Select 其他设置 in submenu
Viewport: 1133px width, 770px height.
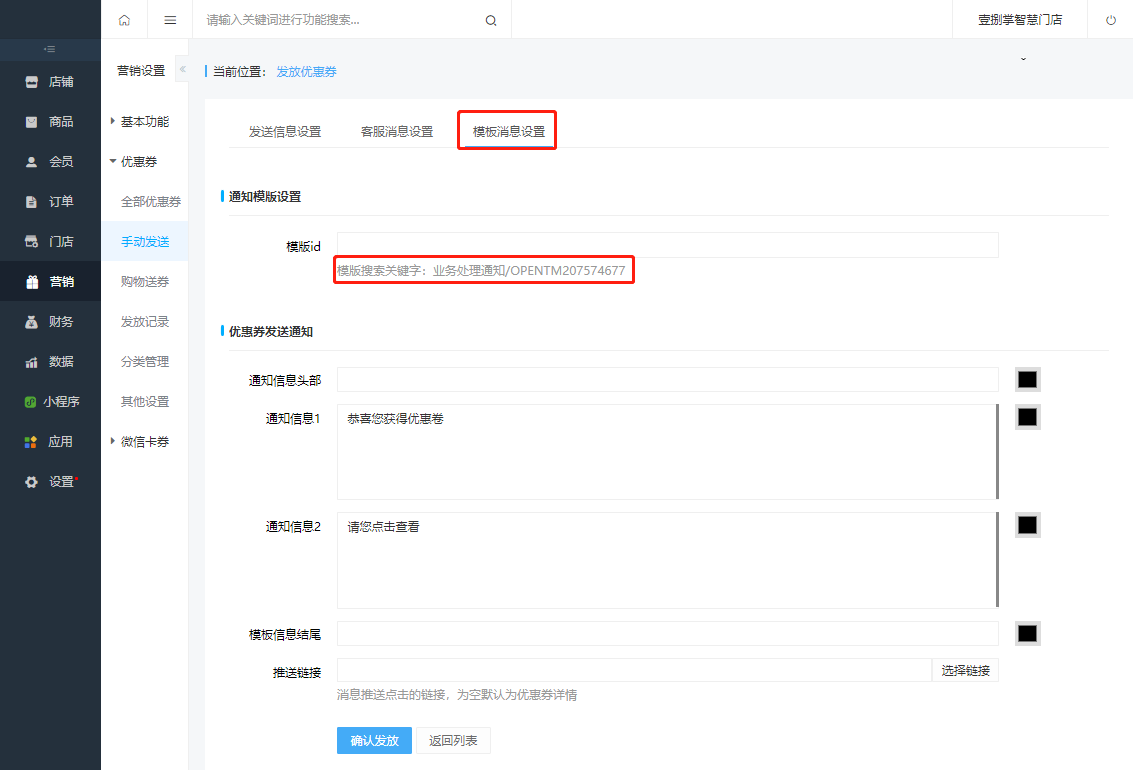[x=145, y=402]
